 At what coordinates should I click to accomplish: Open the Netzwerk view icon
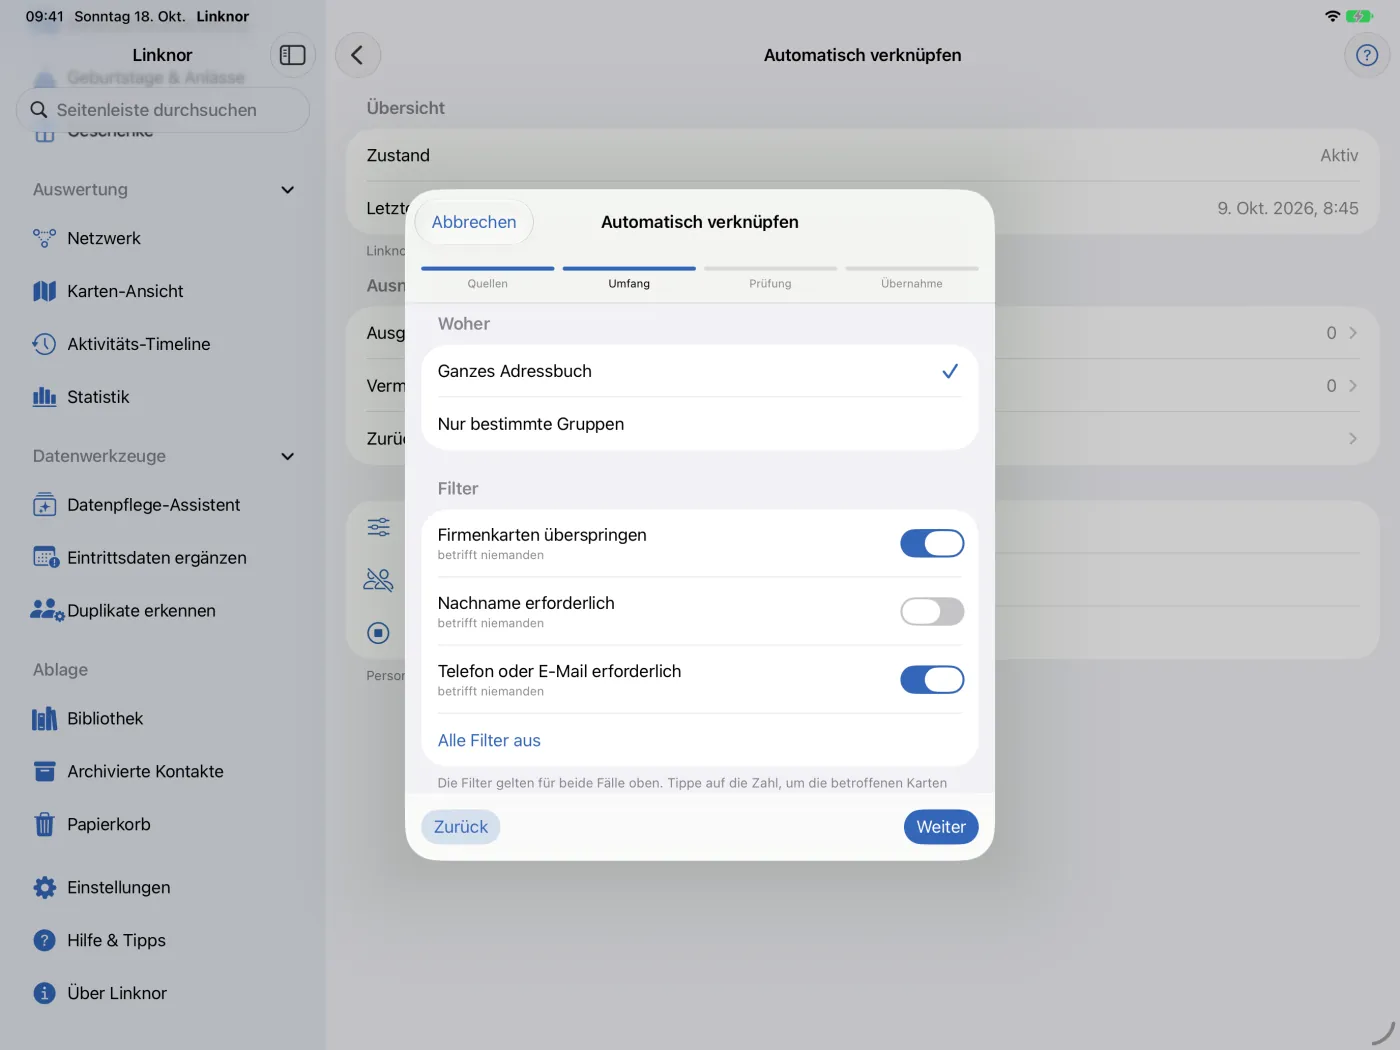44,238
